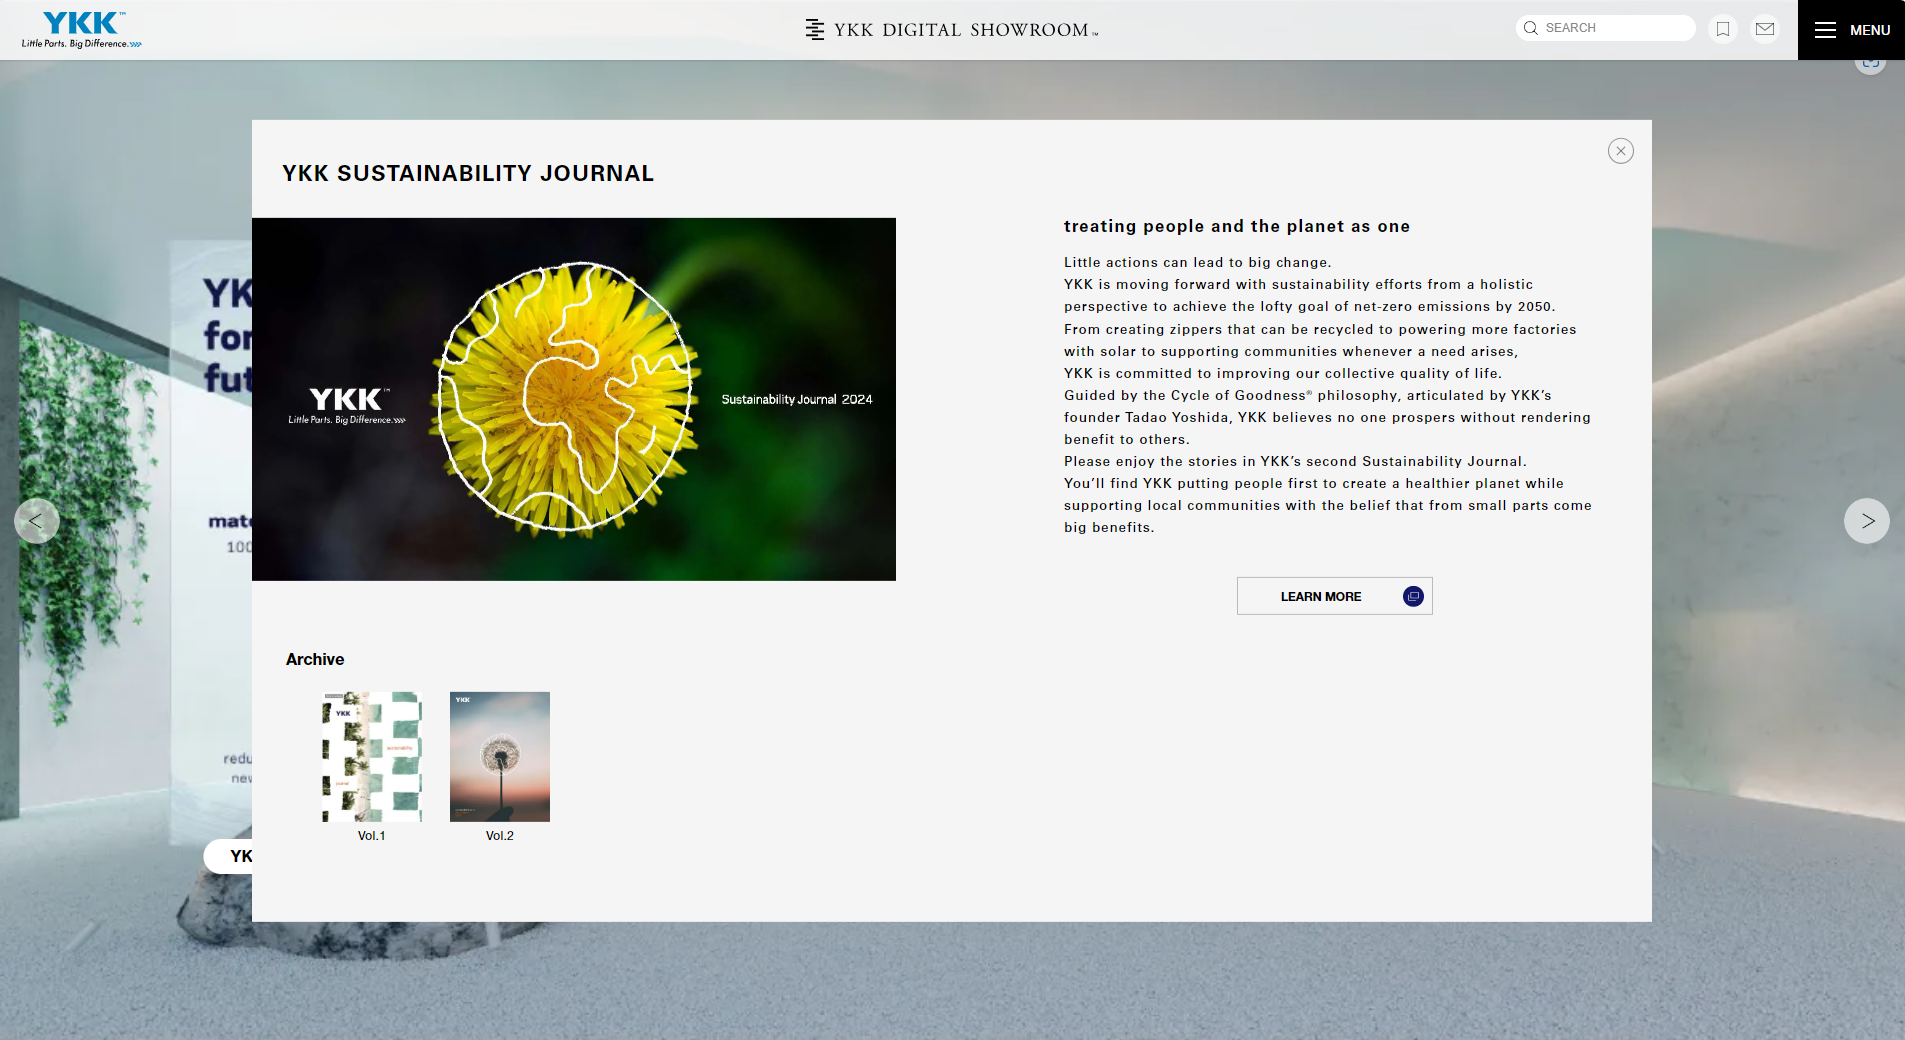
Task: Click the partly hidden YK pill button
Action: point(230,856)
